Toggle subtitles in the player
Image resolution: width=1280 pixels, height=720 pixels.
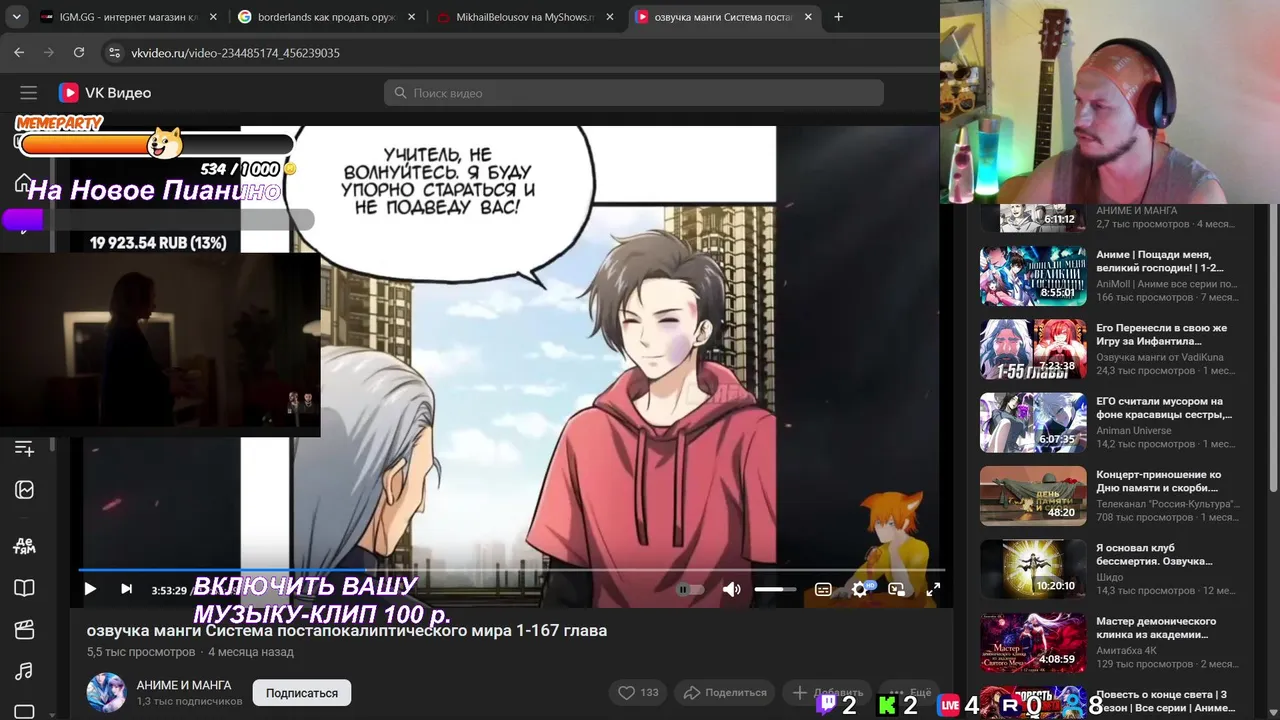pos(823,589)
